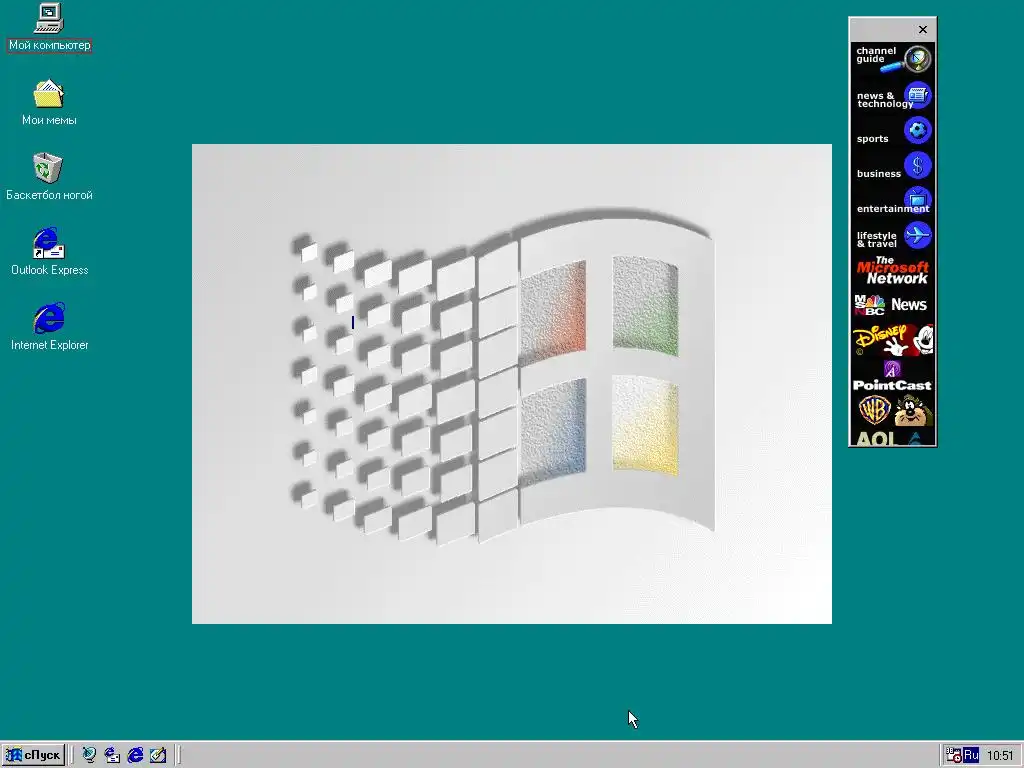Open the Disney channel
The height and width of the screenshot is (768, 1024).
pos(893,340)
